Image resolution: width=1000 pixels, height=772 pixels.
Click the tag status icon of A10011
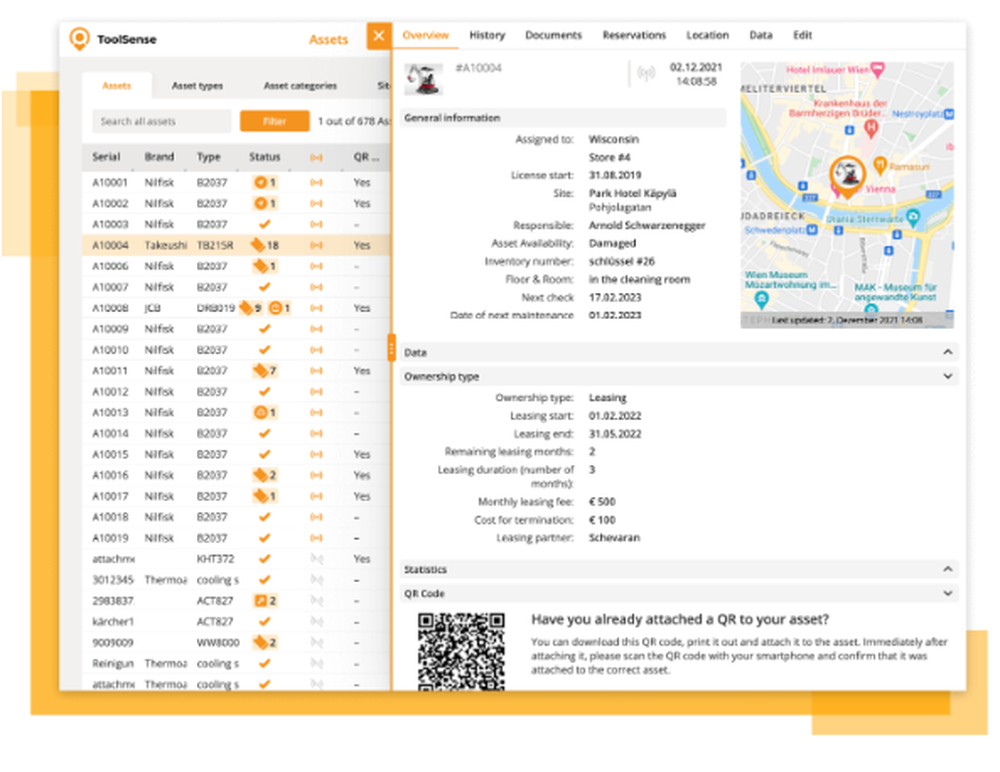tap(260, 371)
